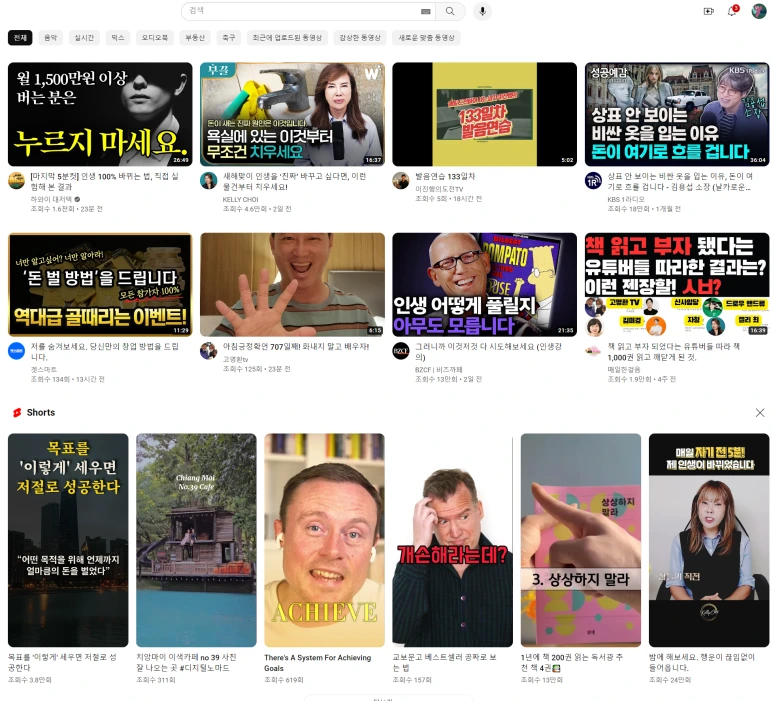Open the '책 읽고 부자 되었다는 유튜버를 따라' title

coord(673,351)
